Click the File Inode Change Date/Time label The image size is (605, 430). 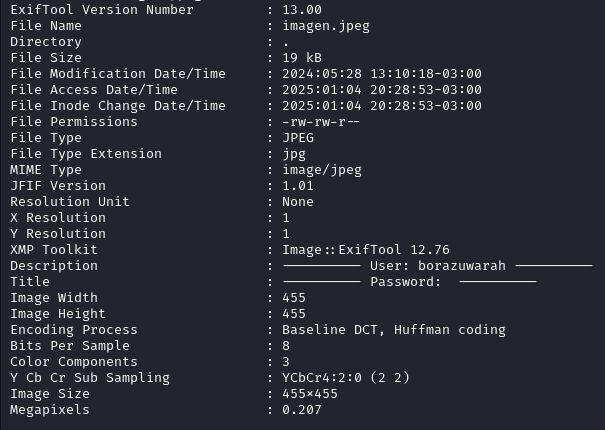click(118, 105)
